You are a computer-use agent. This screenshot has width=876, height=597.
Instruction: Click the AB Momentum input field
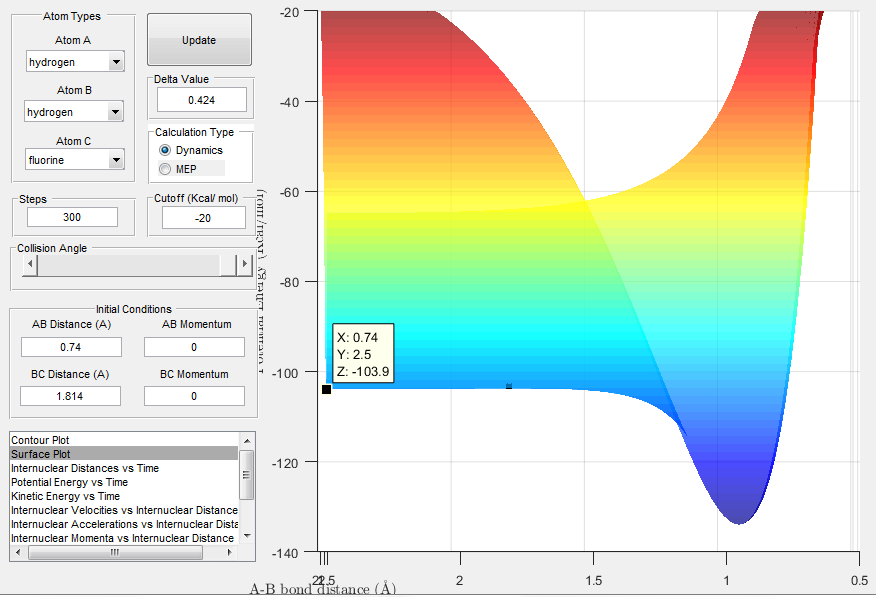194,347
